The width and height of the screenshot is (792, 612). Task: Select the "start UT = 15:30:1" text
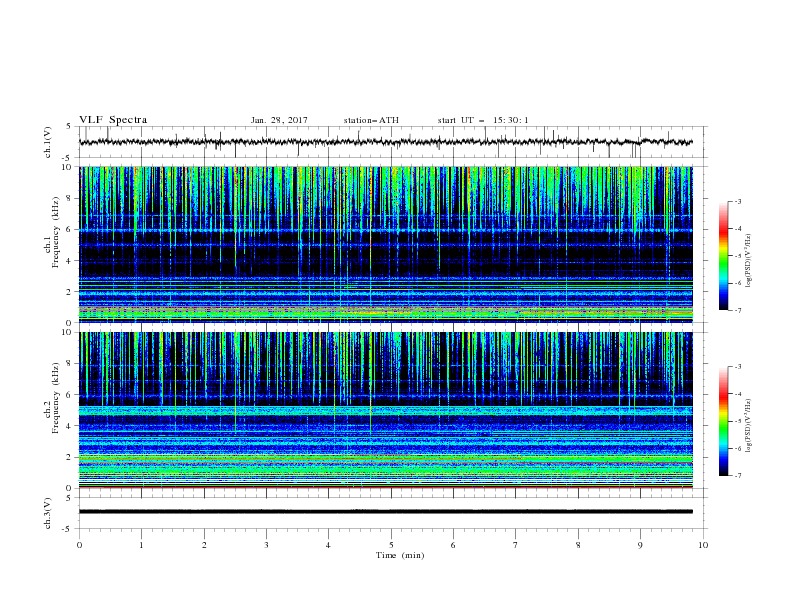pos(483,120)
